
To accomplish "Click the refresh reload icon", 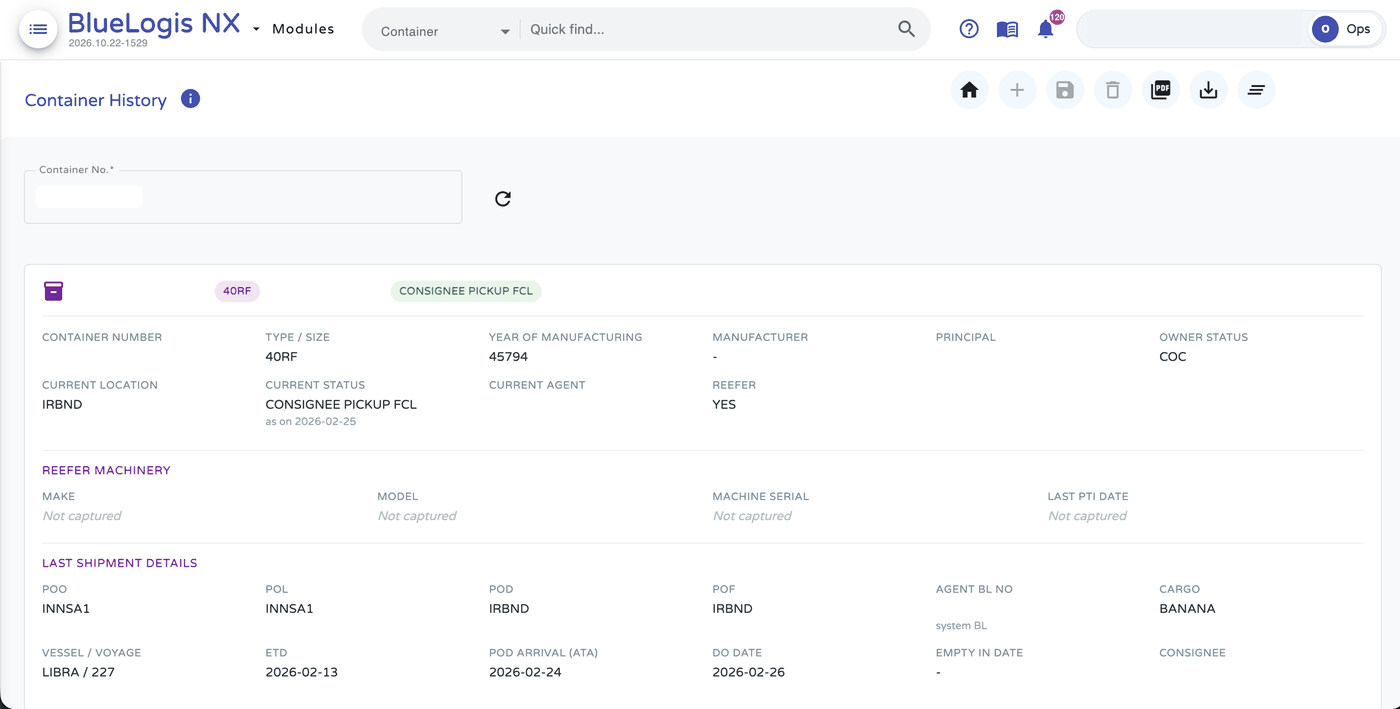I will click(x=503, y=198).
